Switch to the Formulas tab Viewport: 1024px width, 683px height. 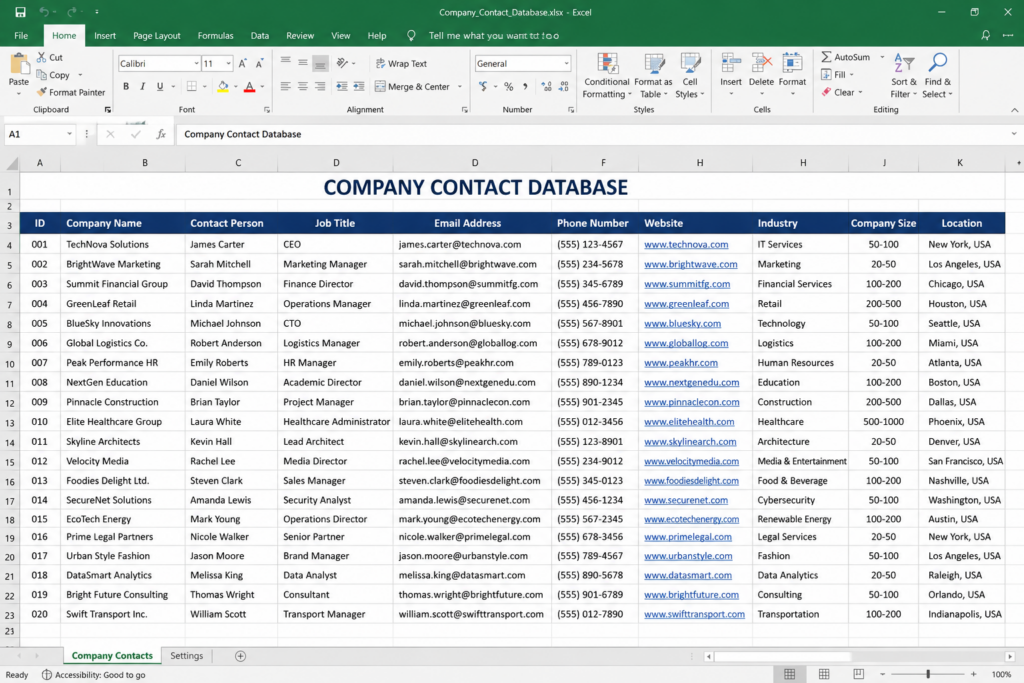216,35
